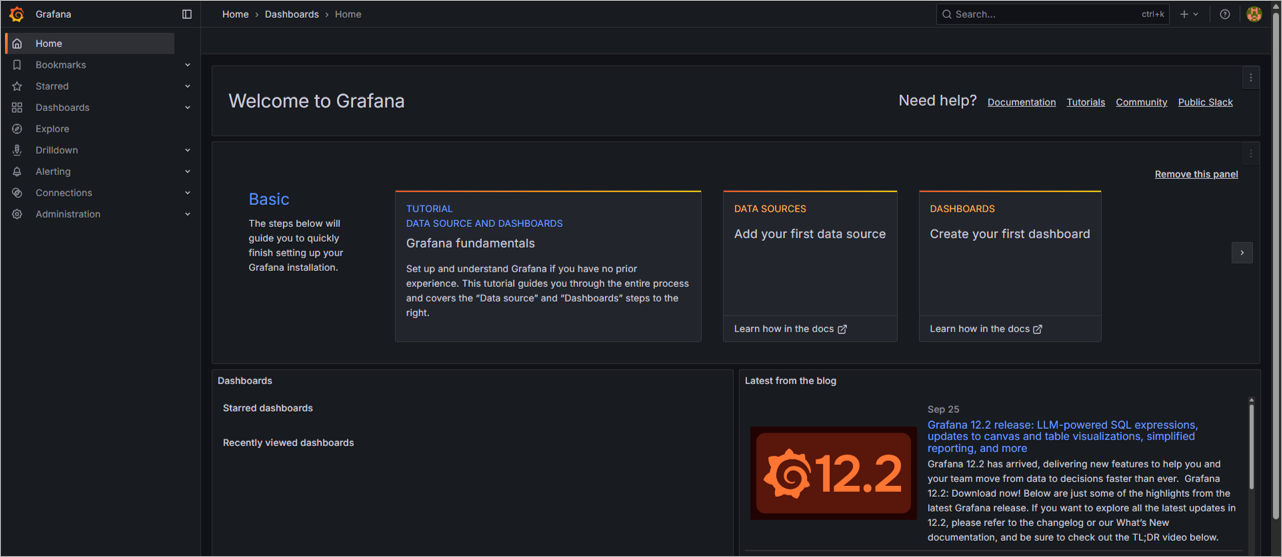Open the user profile avatar
This screenshot has height=557, width=1282.
point(1254,14)
